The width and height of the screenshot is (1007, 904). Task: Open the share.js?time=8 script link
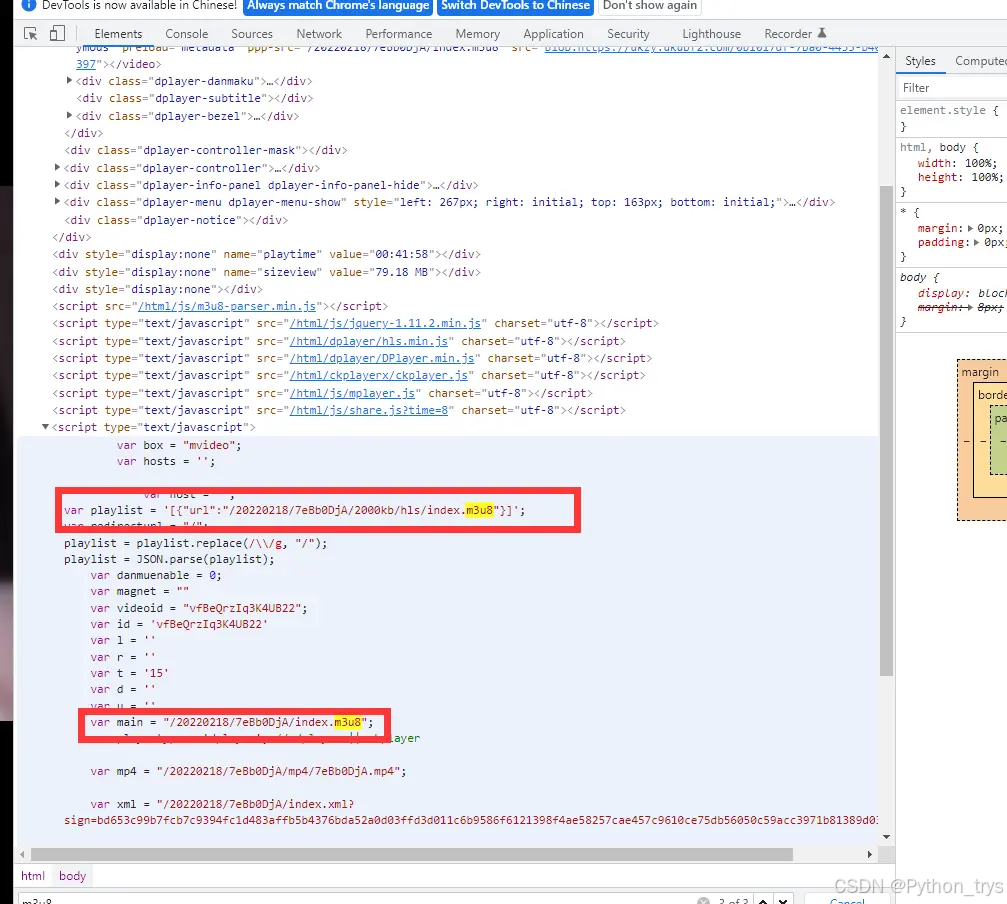(369, 410)
